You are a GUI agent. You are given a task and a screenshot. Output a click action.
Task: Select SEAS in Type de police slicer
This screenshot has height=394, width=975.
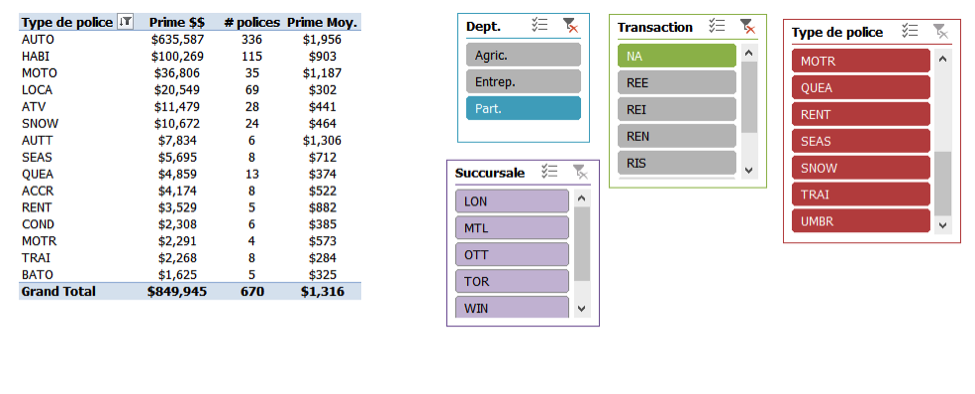click(861, 141)
